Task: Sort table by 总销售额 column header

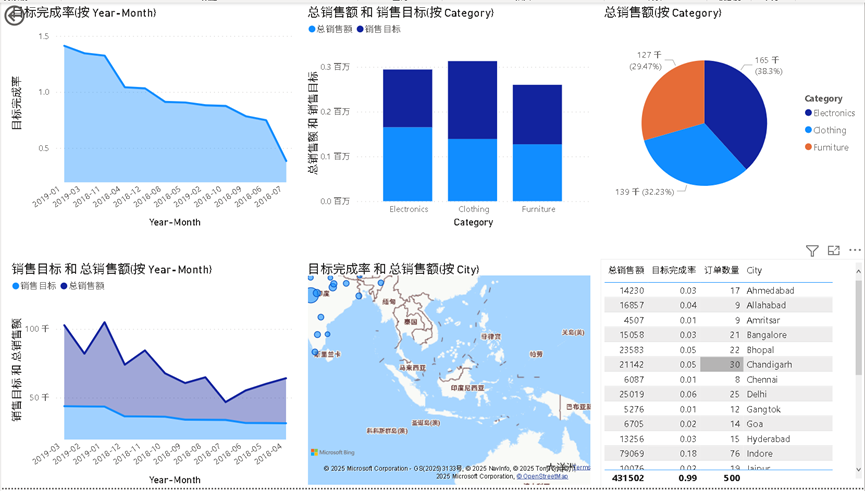Action: click(x=626, y=270)
